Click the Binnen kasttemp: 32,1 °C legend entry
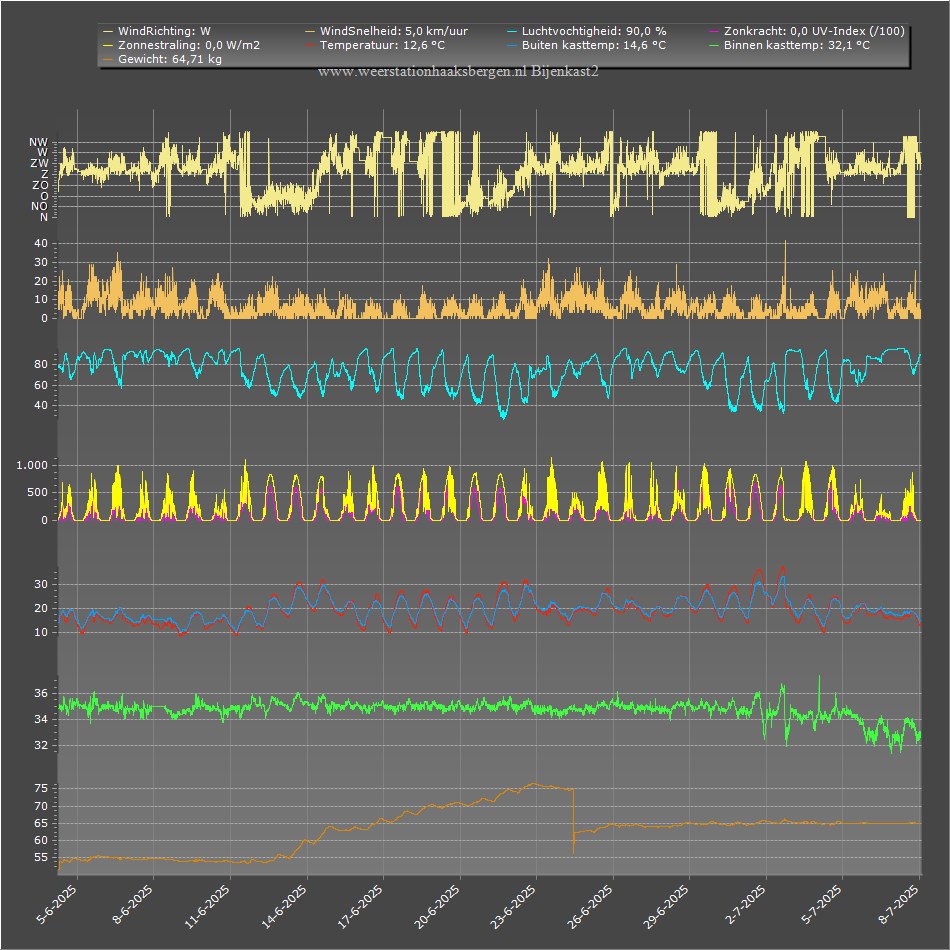The height and width of the screenshot is (950, 950). (790, 45)
